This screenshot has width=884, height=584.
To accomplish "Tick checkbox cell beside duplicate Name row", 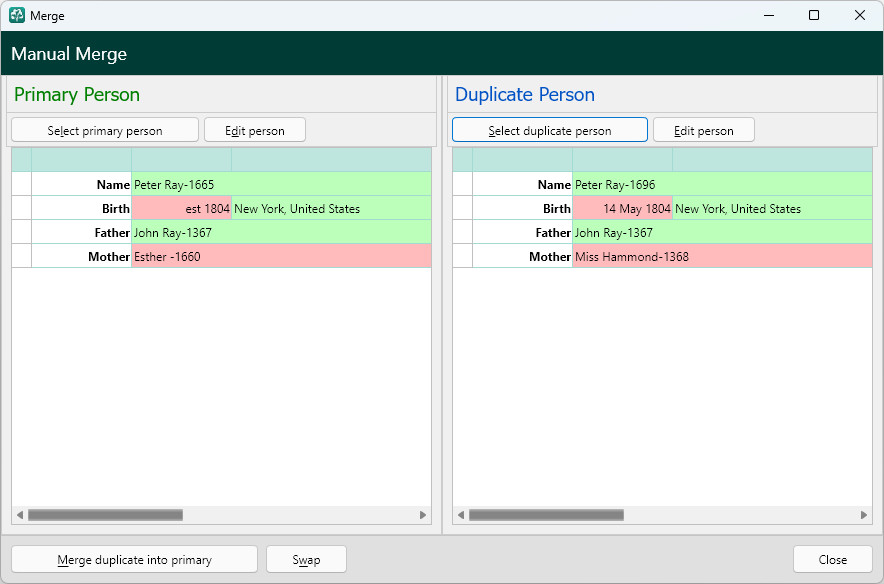I will pos(462,184).
